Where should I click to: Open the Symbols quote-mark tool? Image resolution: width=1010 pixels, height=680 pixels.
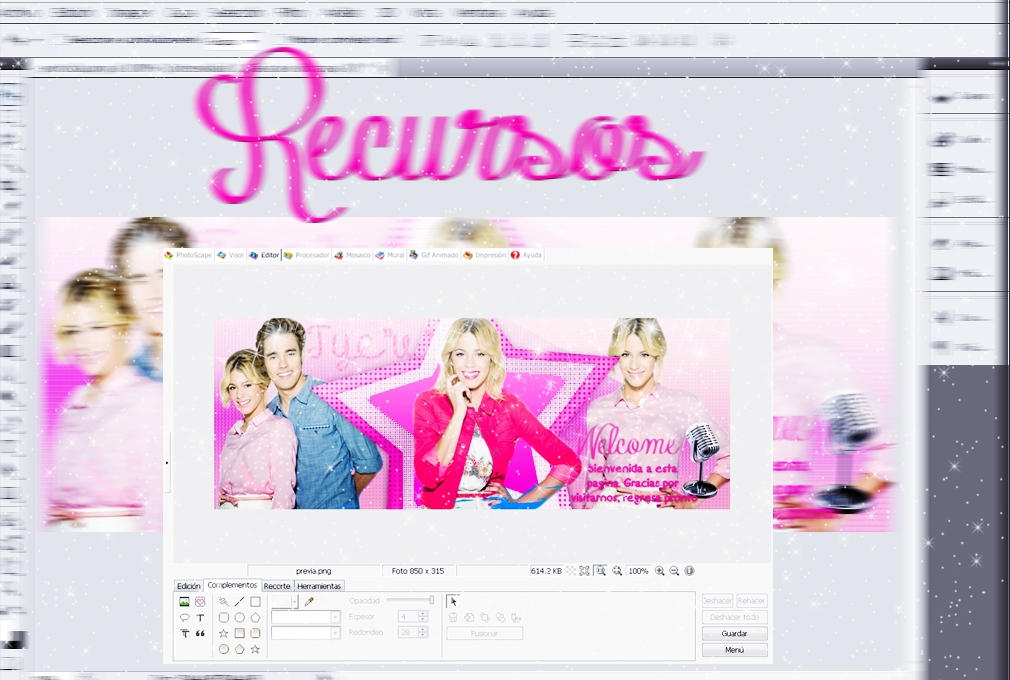pos(200,634)
